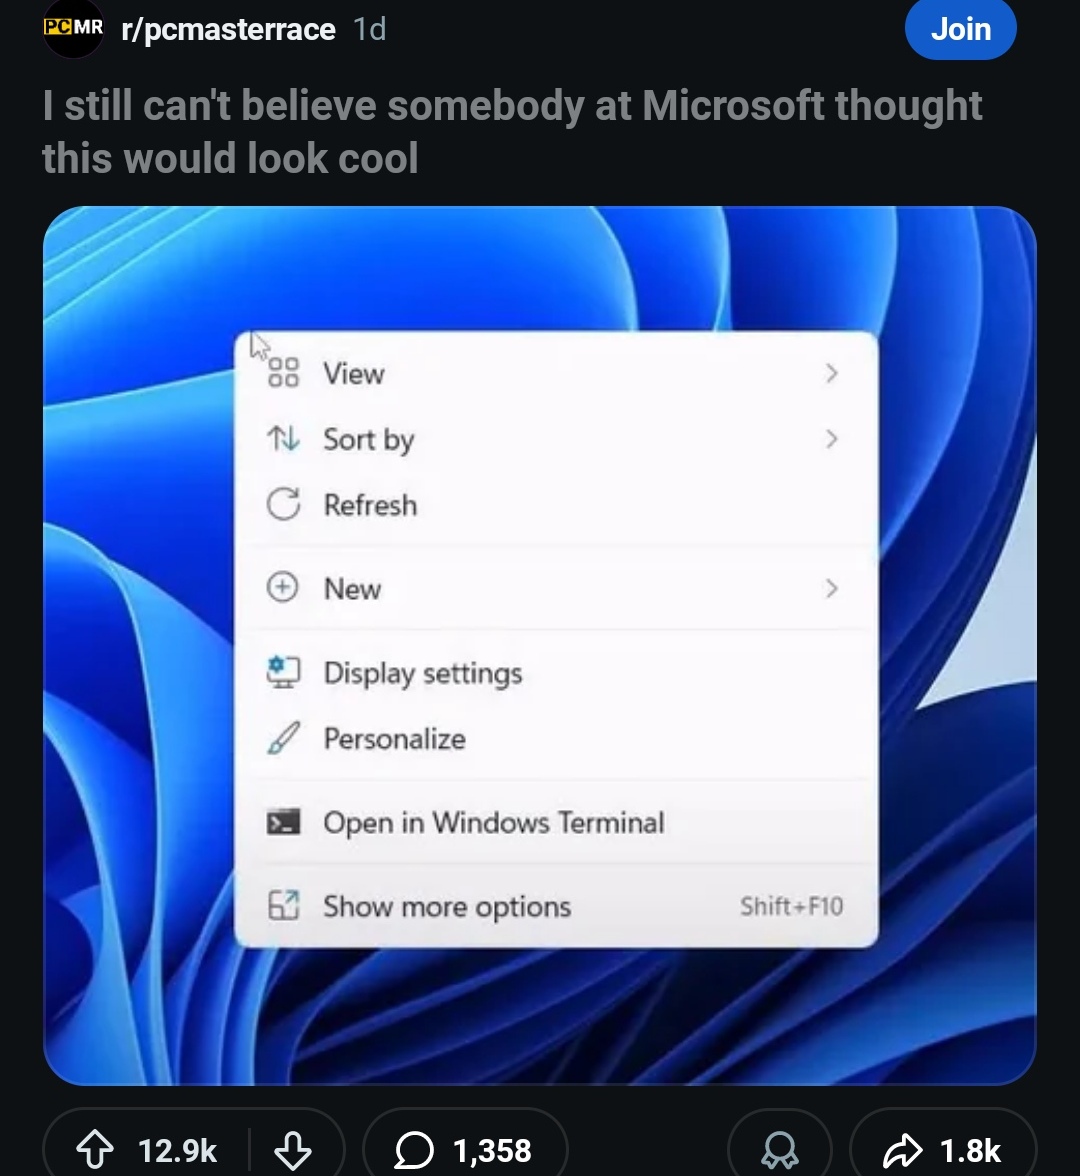This screenshot has width=1080, height=1176.
Task: Open the r/pcmasterrace subreddit link
Action: pos(228,30)
